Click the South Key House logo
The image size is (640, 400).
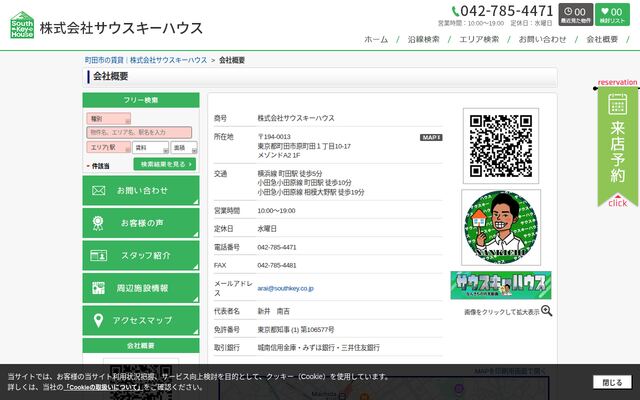coord(22,25)
